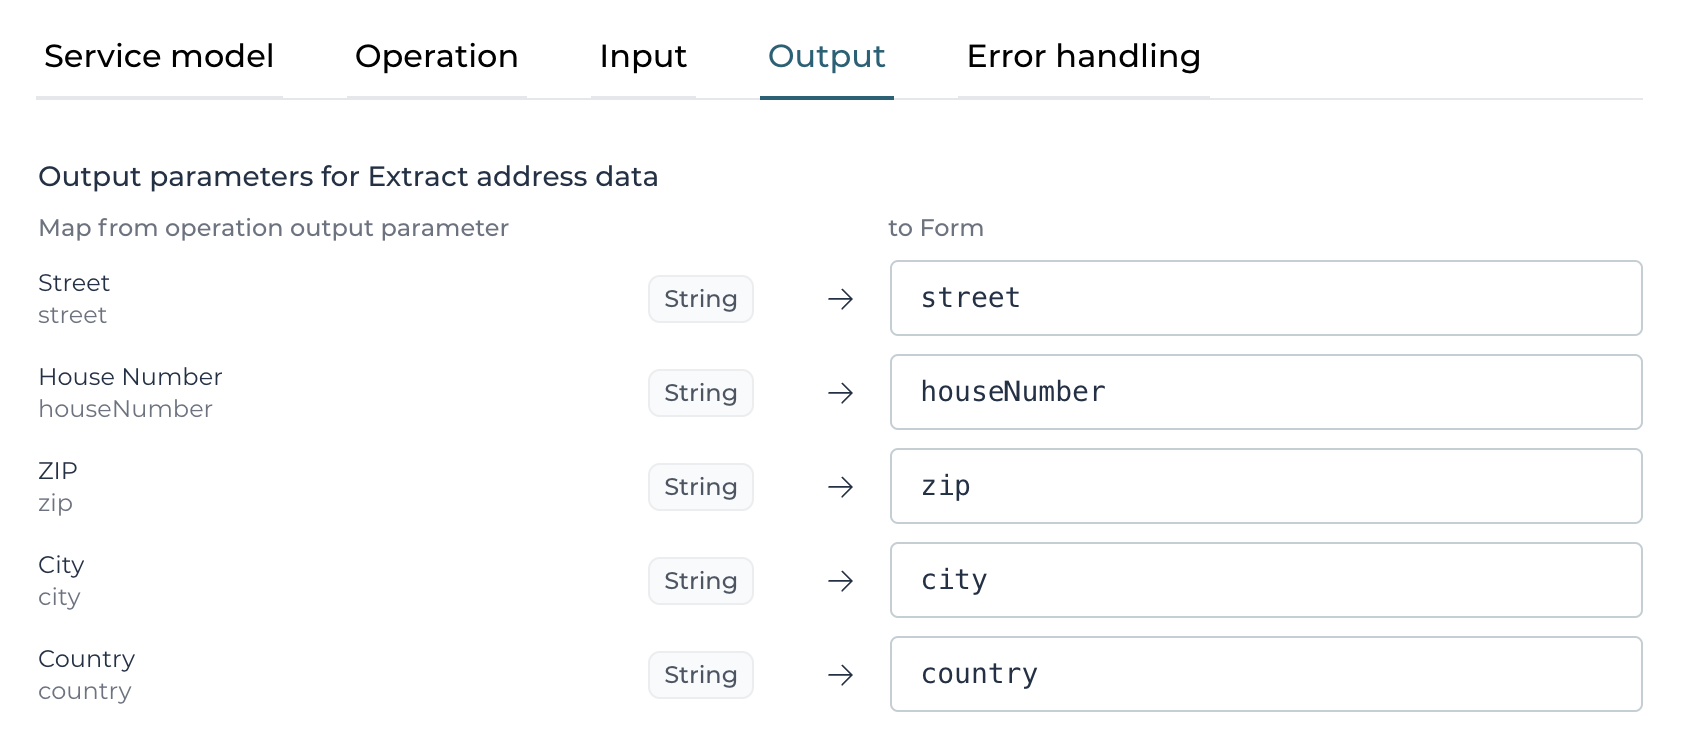Focus the city form field
This screenshot has width=1692, height=730.
[1265, 580]
